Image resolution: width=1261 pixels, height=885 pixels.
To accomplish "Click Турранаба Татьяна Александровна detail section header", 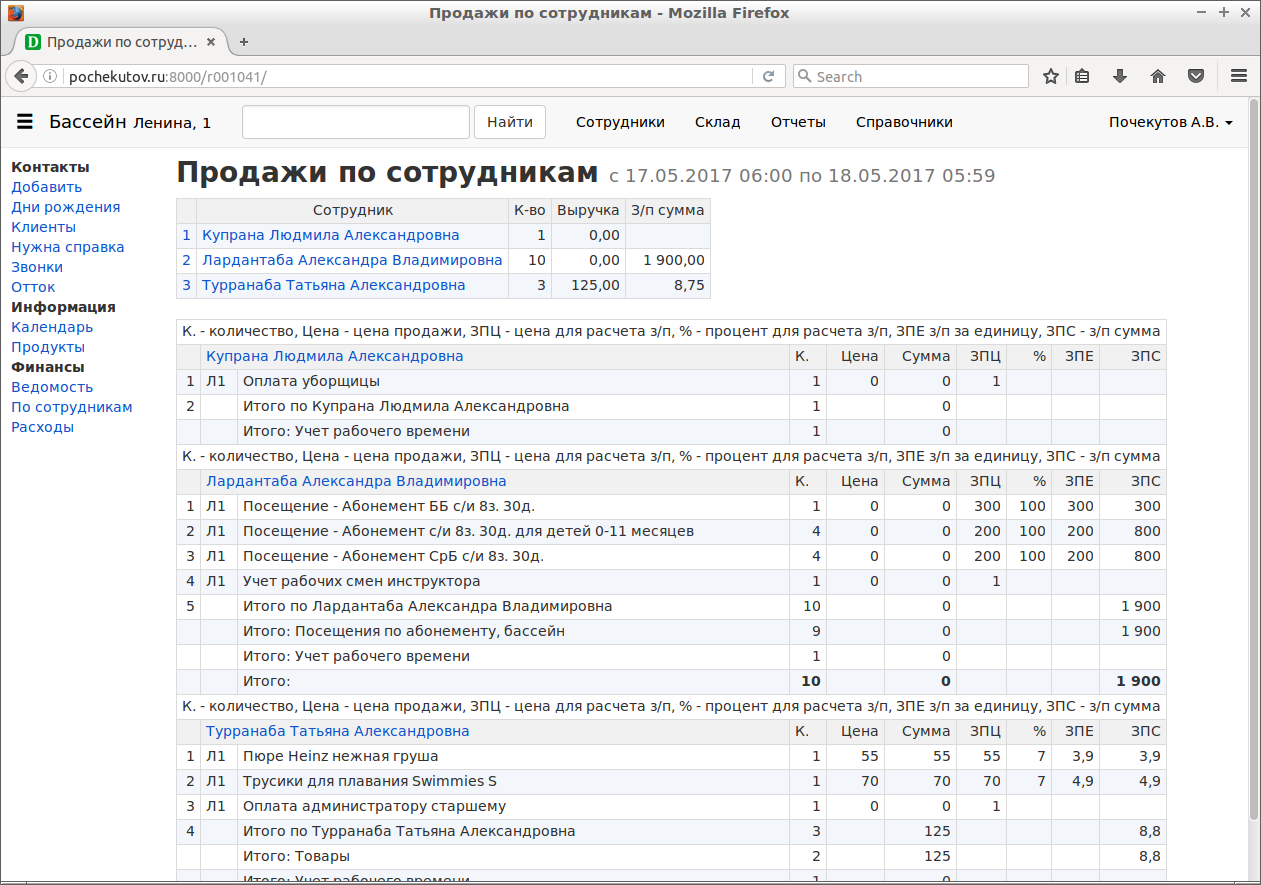I will pyautogui.click(x=338, y=731).
